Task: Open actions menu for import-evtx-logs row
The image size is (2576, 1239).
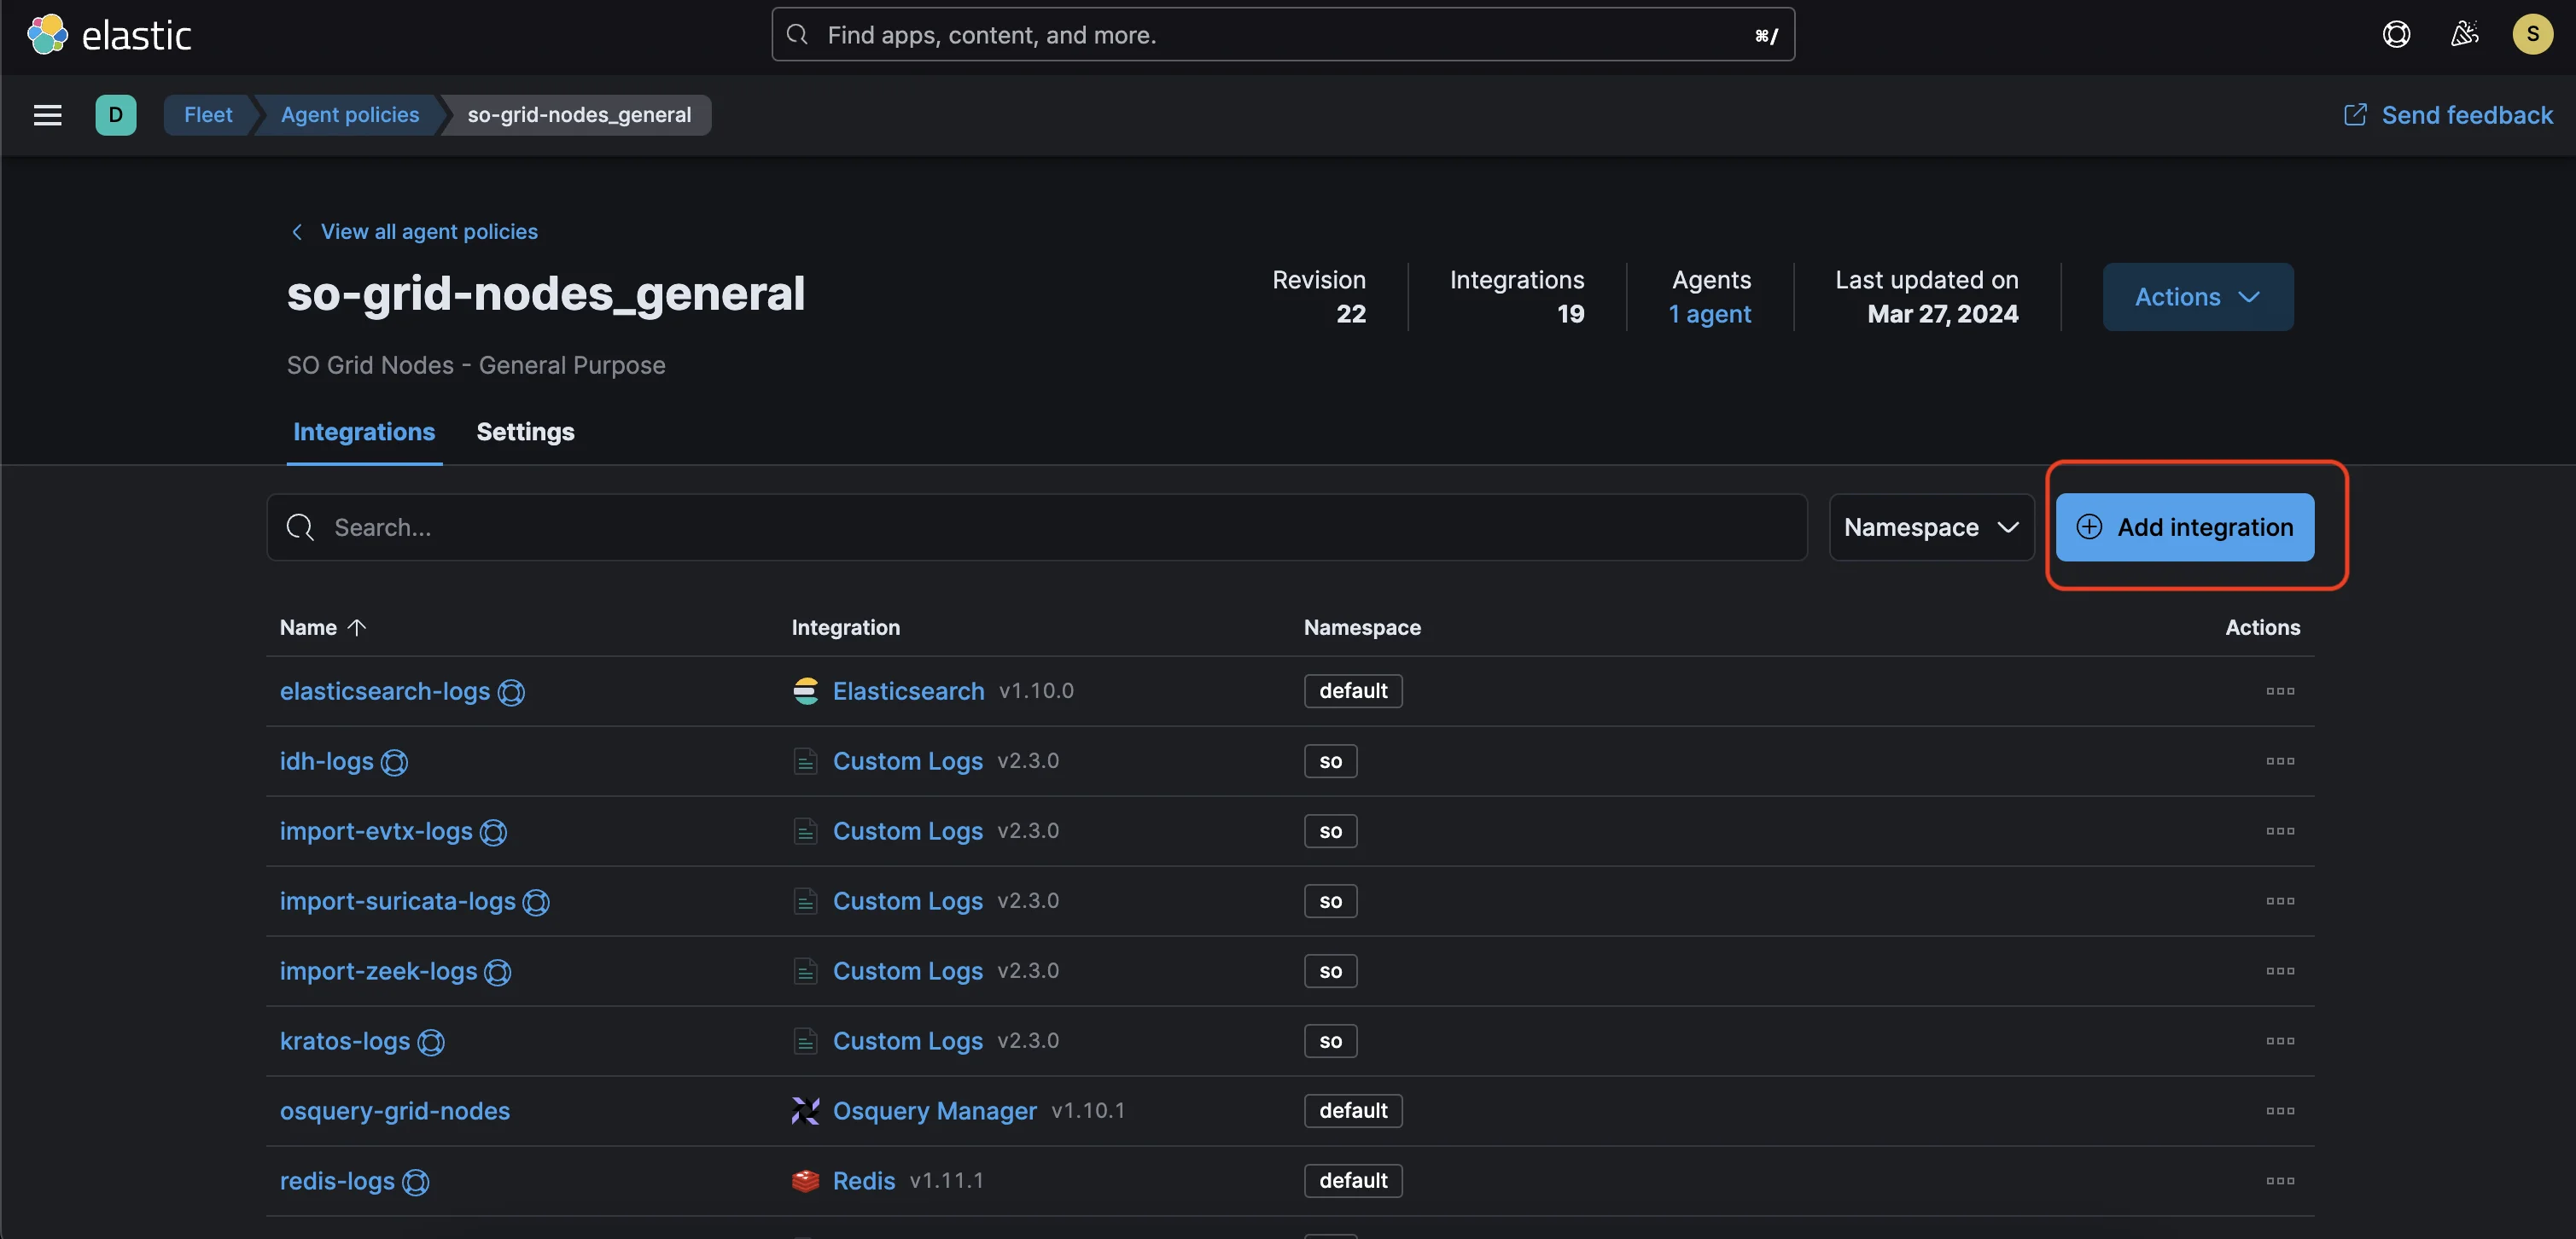Action: pos(2280,831)
